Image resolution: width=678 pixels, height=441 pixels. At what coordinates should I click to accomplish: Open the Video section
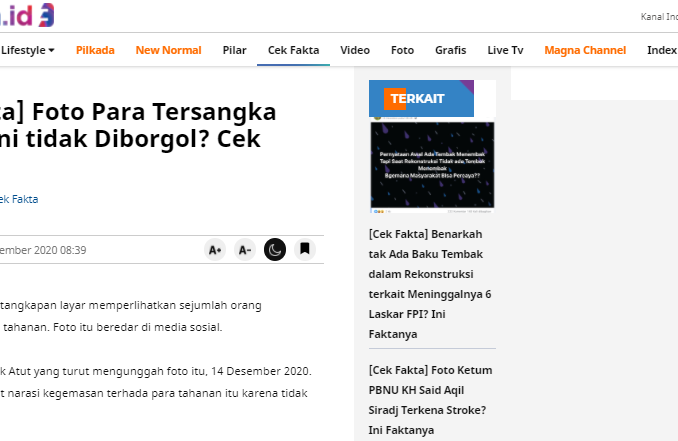point(355,50)
